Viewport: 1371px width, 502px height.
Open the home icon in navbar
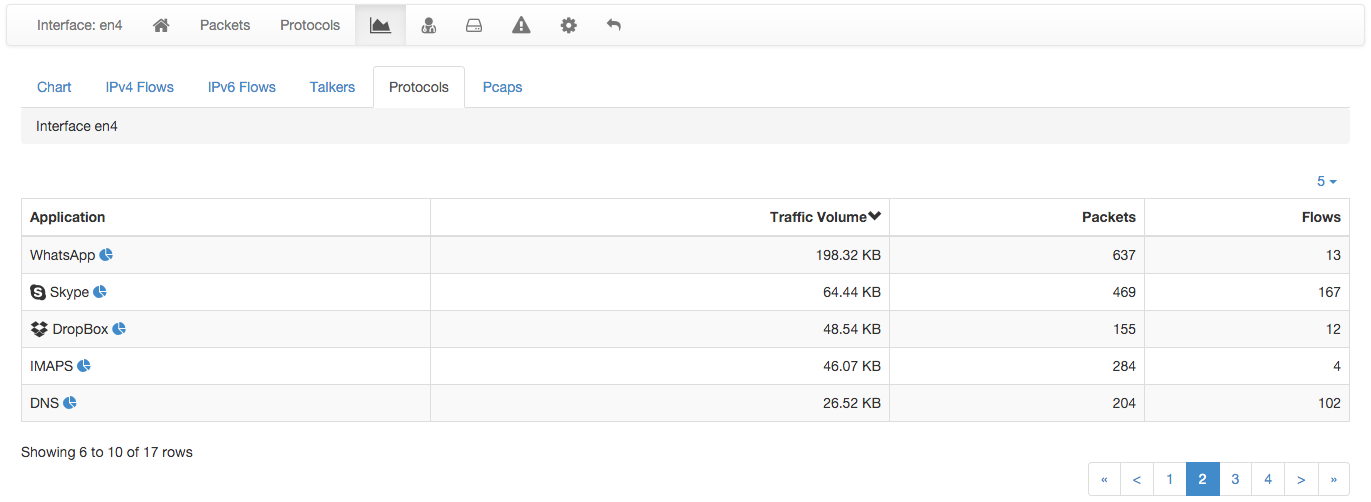point(161,25)
